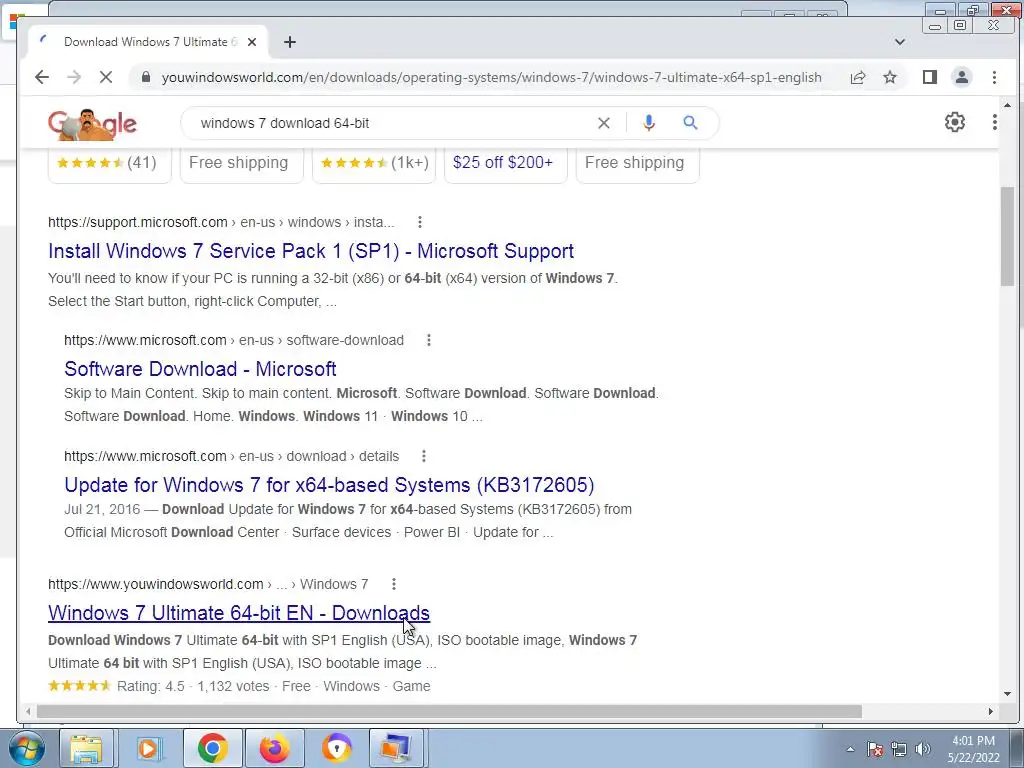The height and width of the screenshot is (768, 1024).
Task: Open the Google apps dots menu
Action: pyautogui.click(x=994, y=122)
